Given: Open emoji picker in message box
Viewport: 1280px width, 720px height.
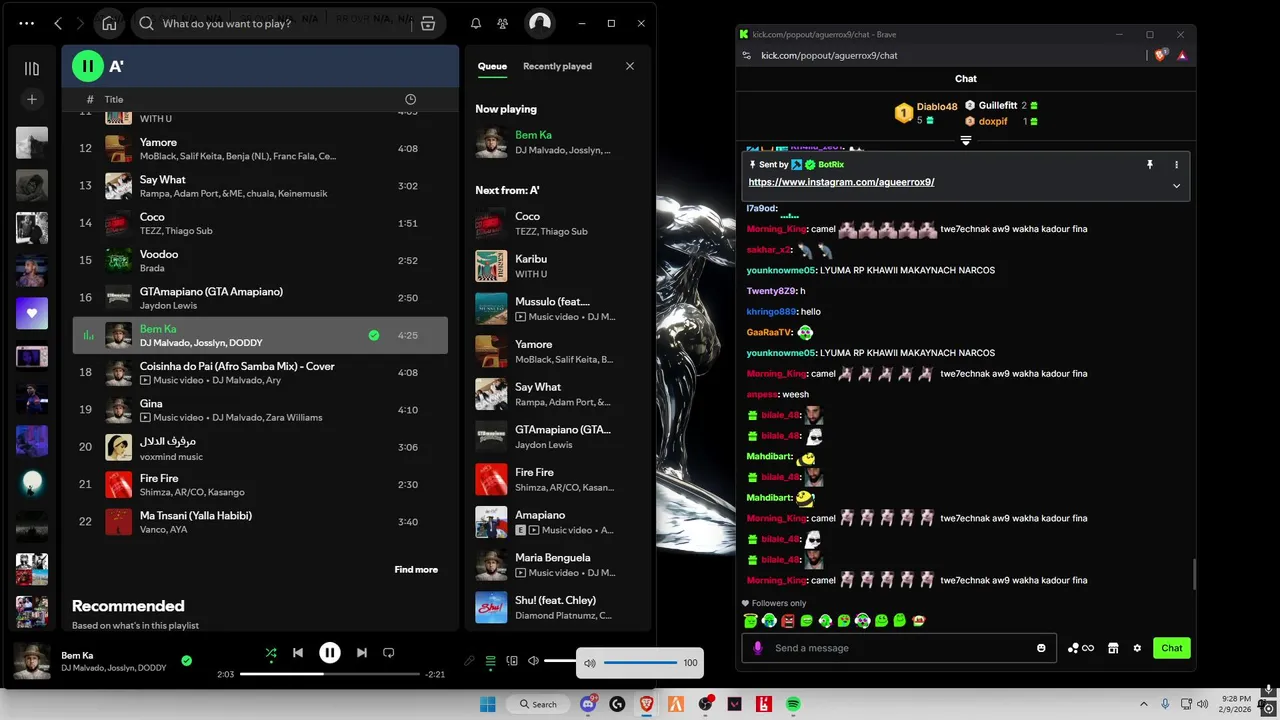Looking at the screenshot, I should coord(1041,648).
